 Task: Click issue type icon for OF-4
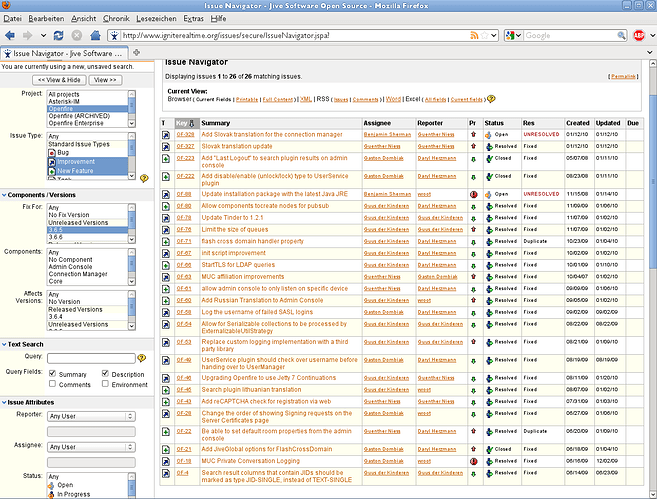coord(166,473)
